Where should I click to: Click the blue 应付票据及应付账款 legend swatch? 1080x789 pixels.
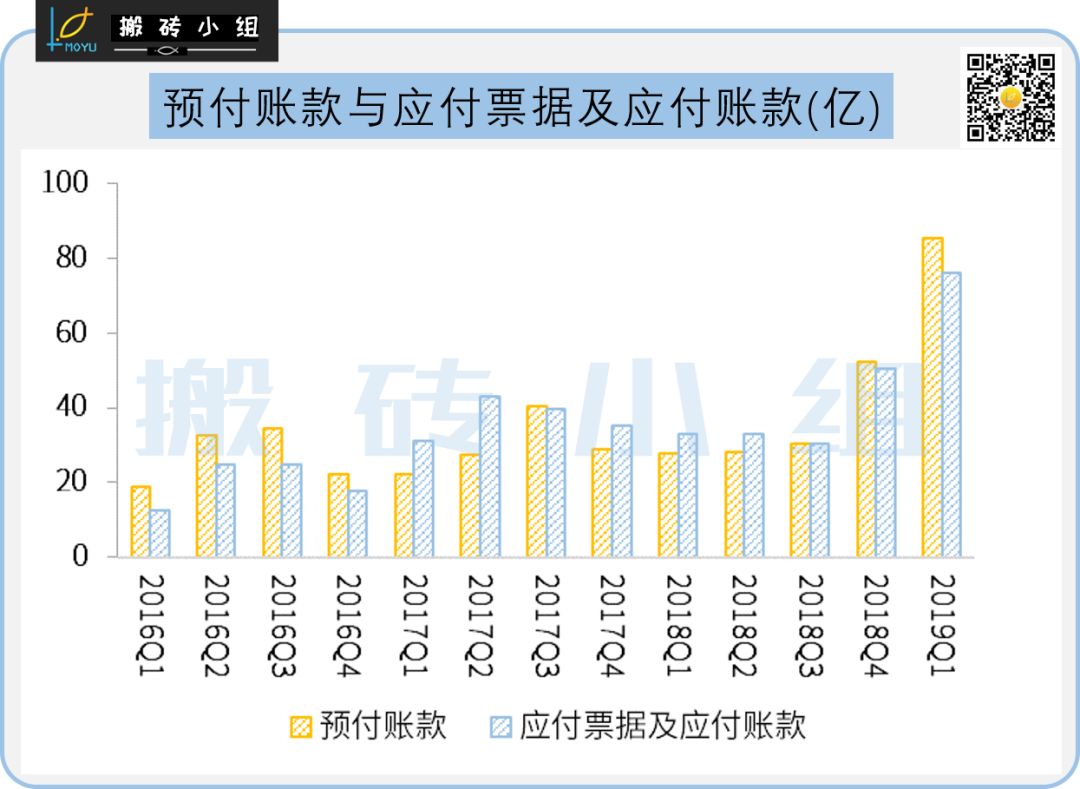click(501, 727)
